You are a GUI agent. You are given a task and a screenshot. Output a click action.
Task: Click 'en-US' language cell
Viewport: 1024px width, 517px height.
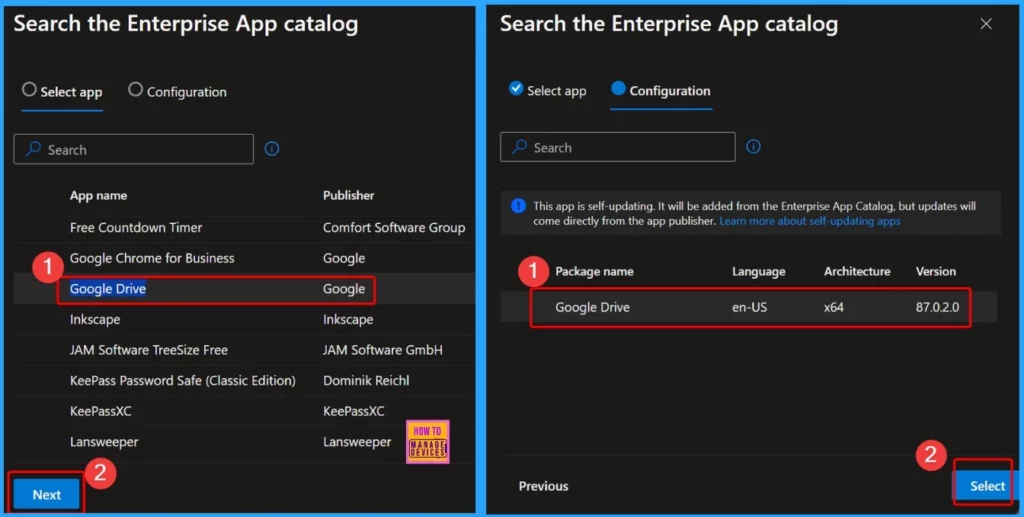[750, 307]
